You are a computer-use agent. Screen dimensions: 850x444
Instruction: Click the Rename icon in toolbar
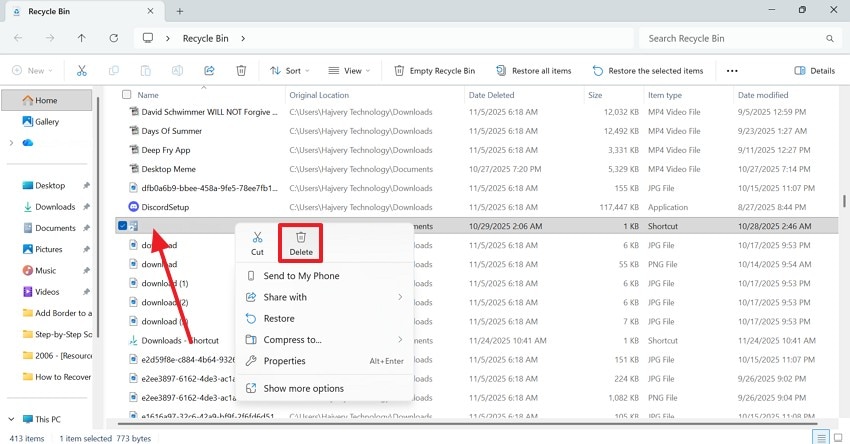177,70
